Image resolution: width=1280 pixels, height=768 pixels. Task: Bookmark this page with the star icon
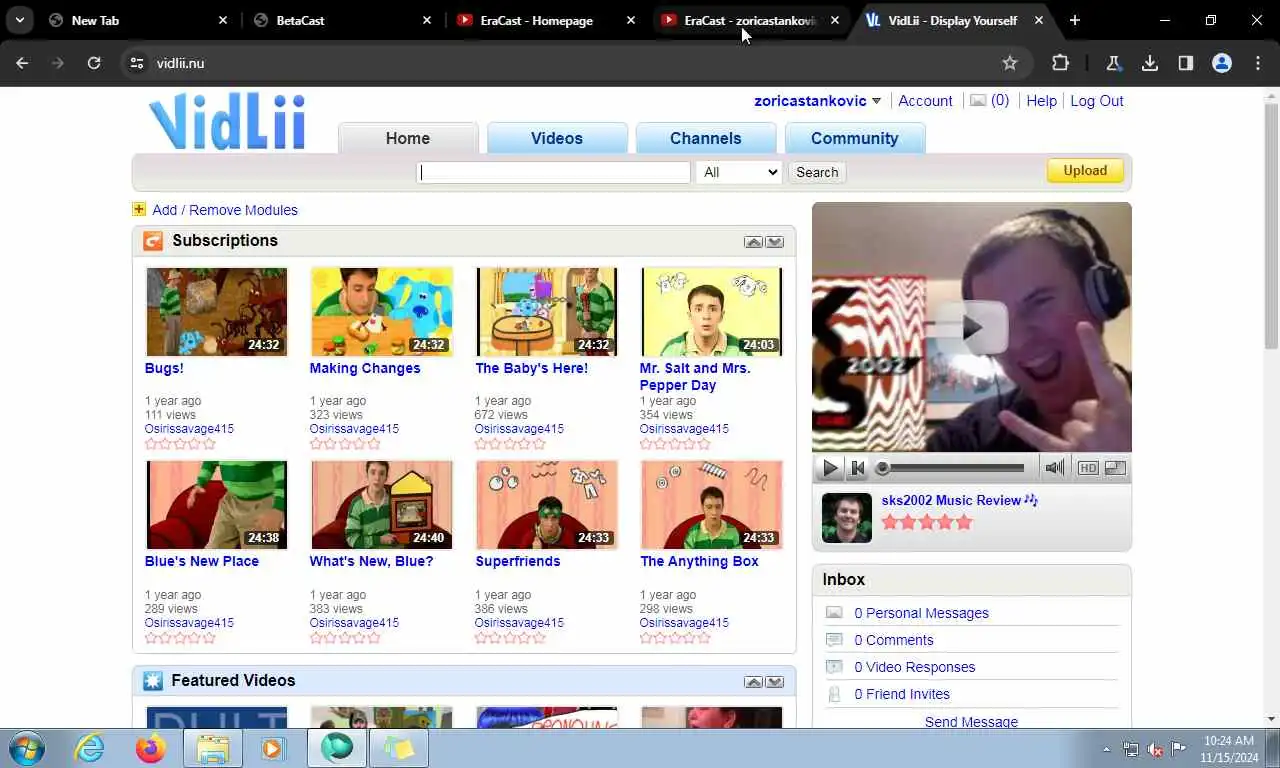click(x=1010, y=63)
